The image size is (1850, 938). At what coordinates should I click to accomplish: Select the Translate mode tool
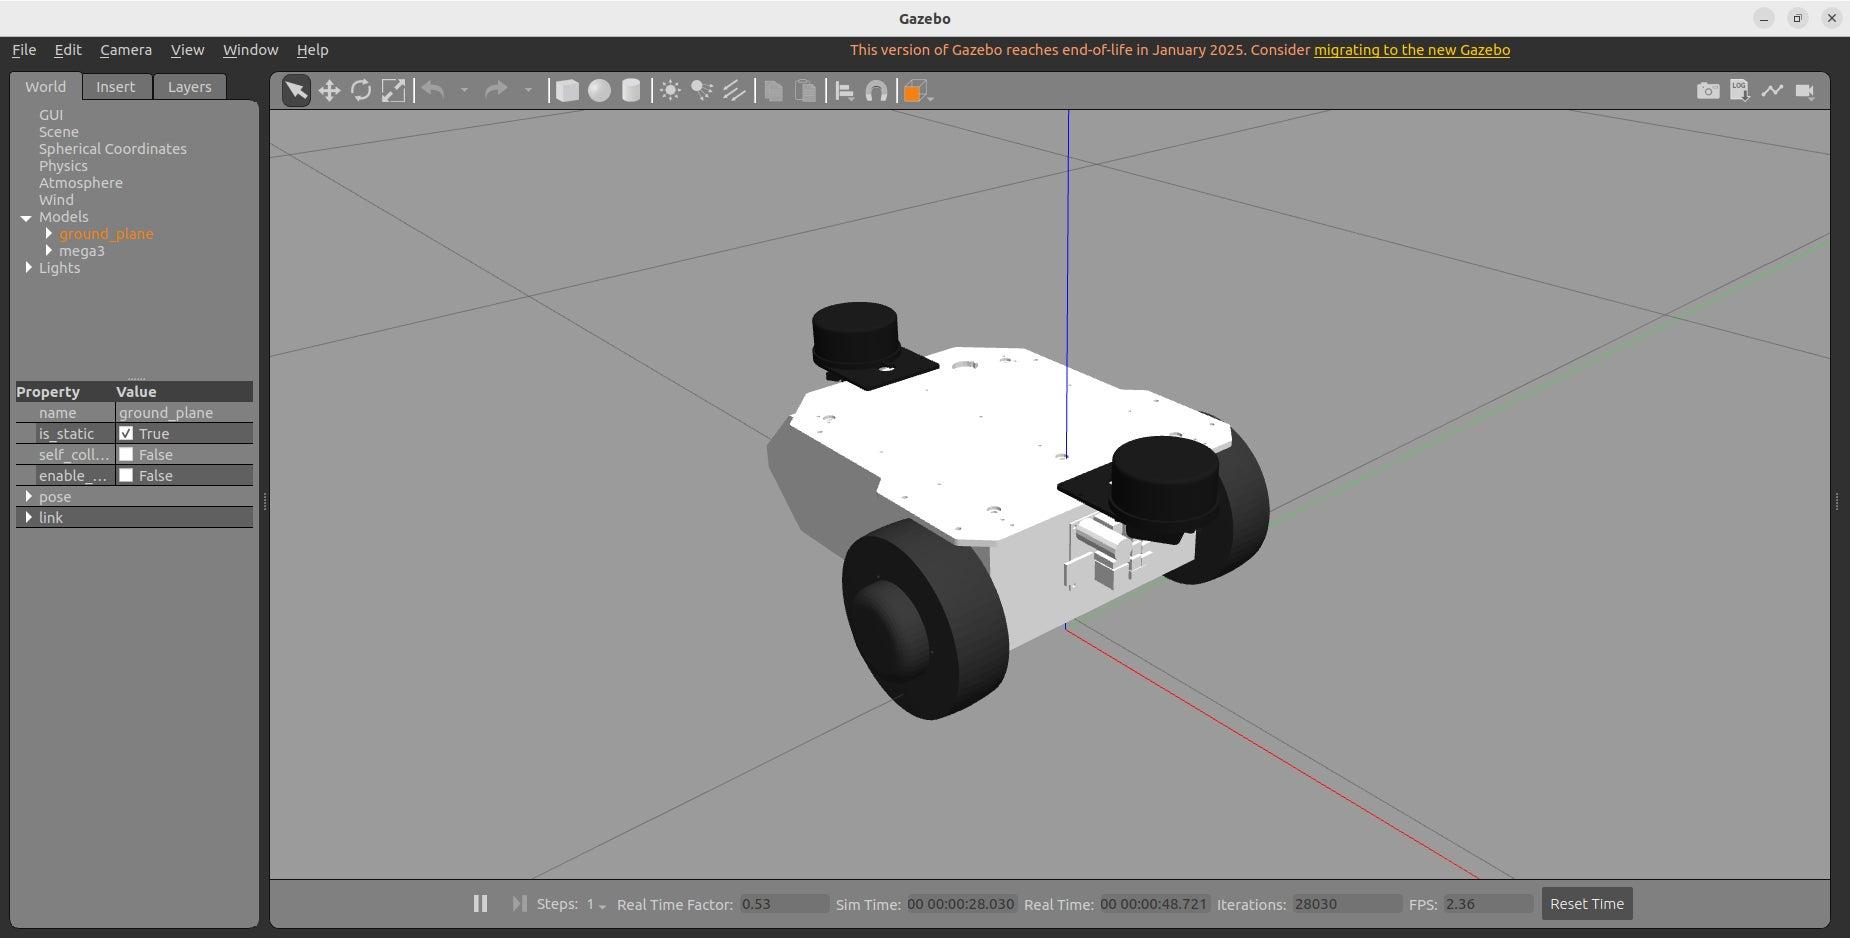(x=329, y=91)
